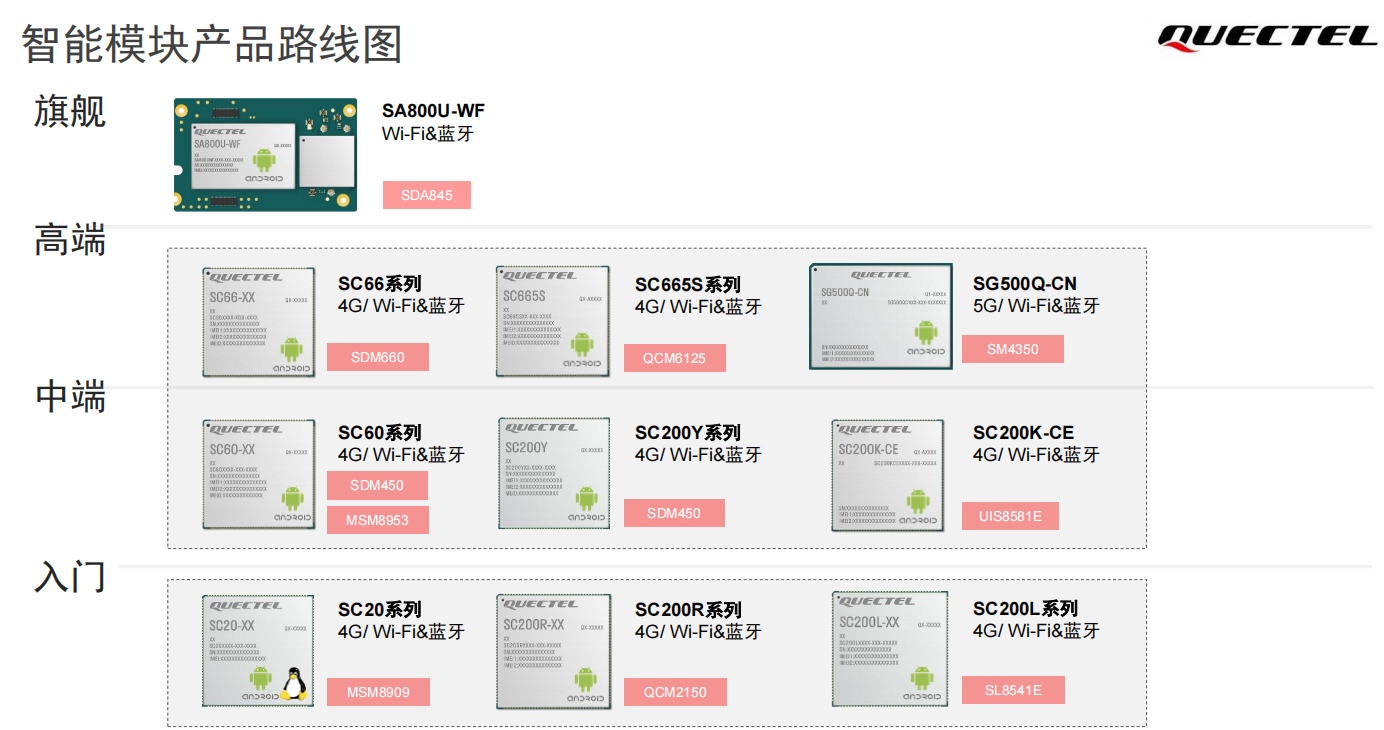This screenshot has width=1384, height=730.
Task: Click the Android icon on SC200K-CE module
Action: tap(918, 502)
